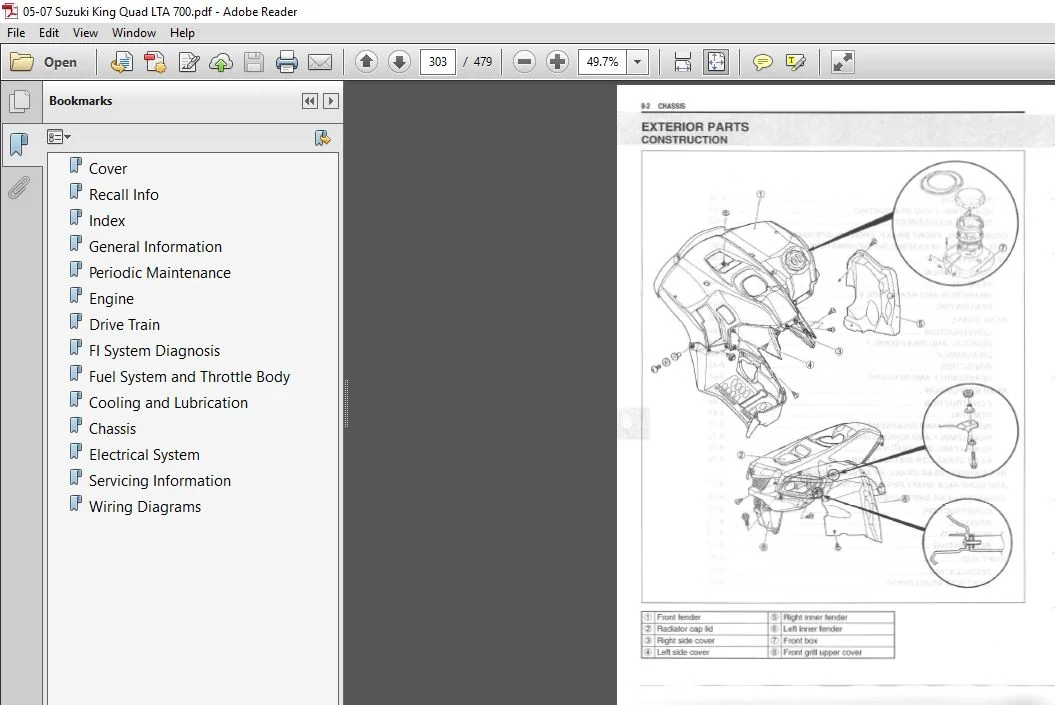The image size is (1055, 705).
Task: Go to General Information bookmark
Action: [155, 247]
